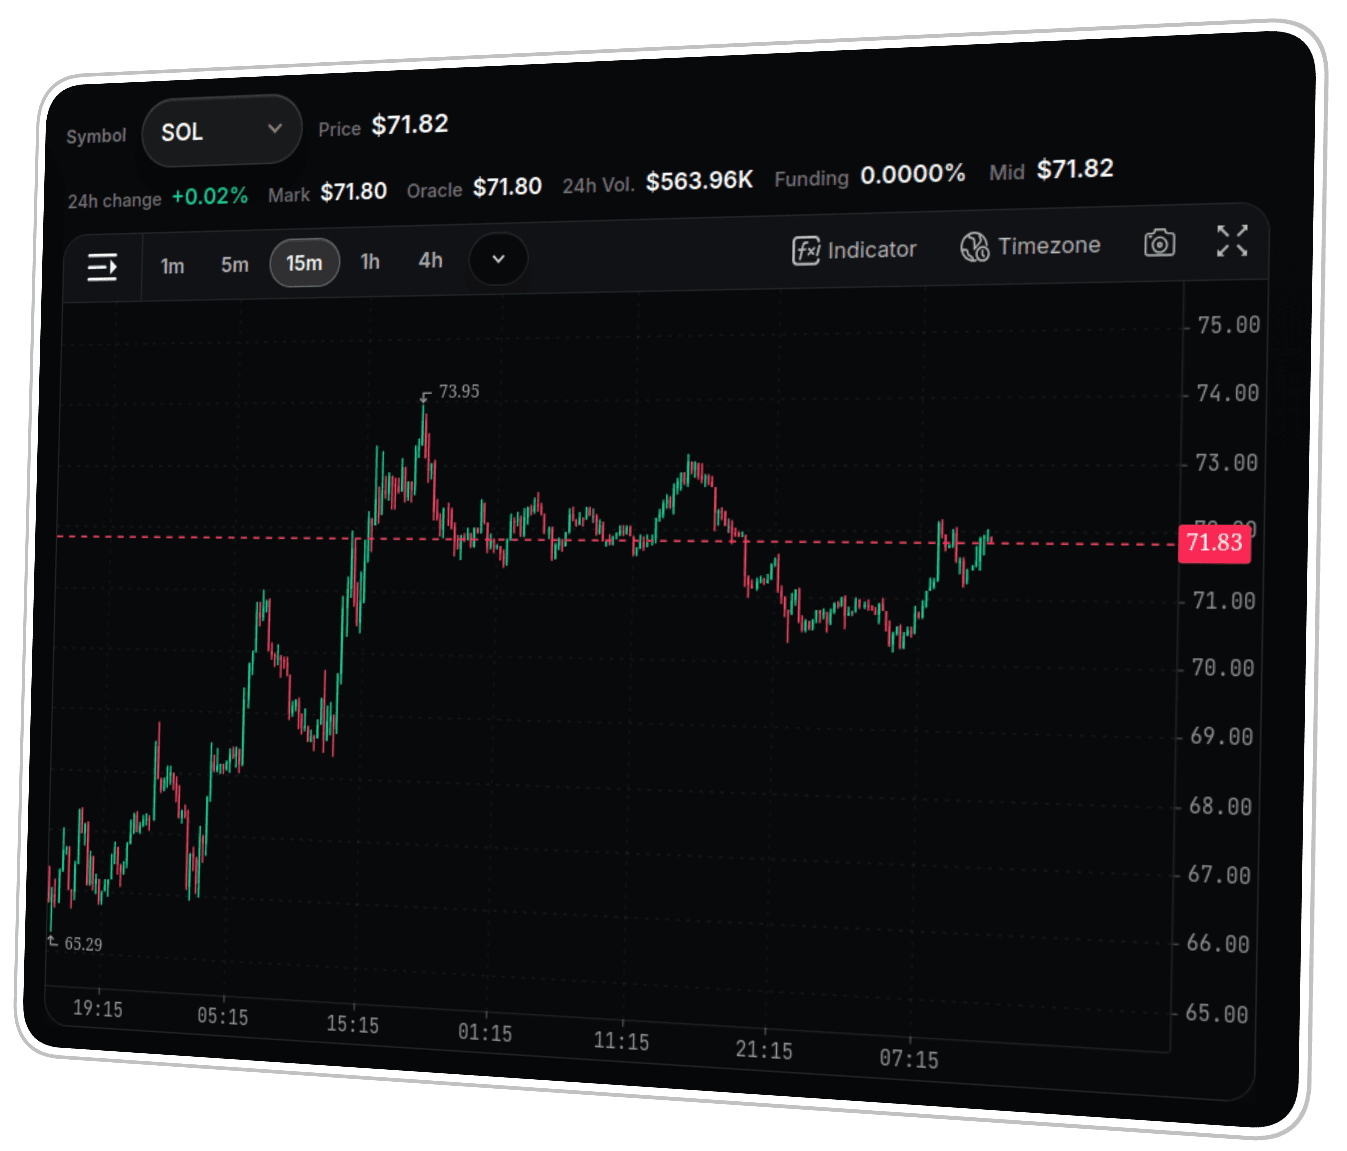Take a chart snapshot with camera icon
Image resolution: width=1347 pixels, height=1151 pixels.
point(1159,243)
